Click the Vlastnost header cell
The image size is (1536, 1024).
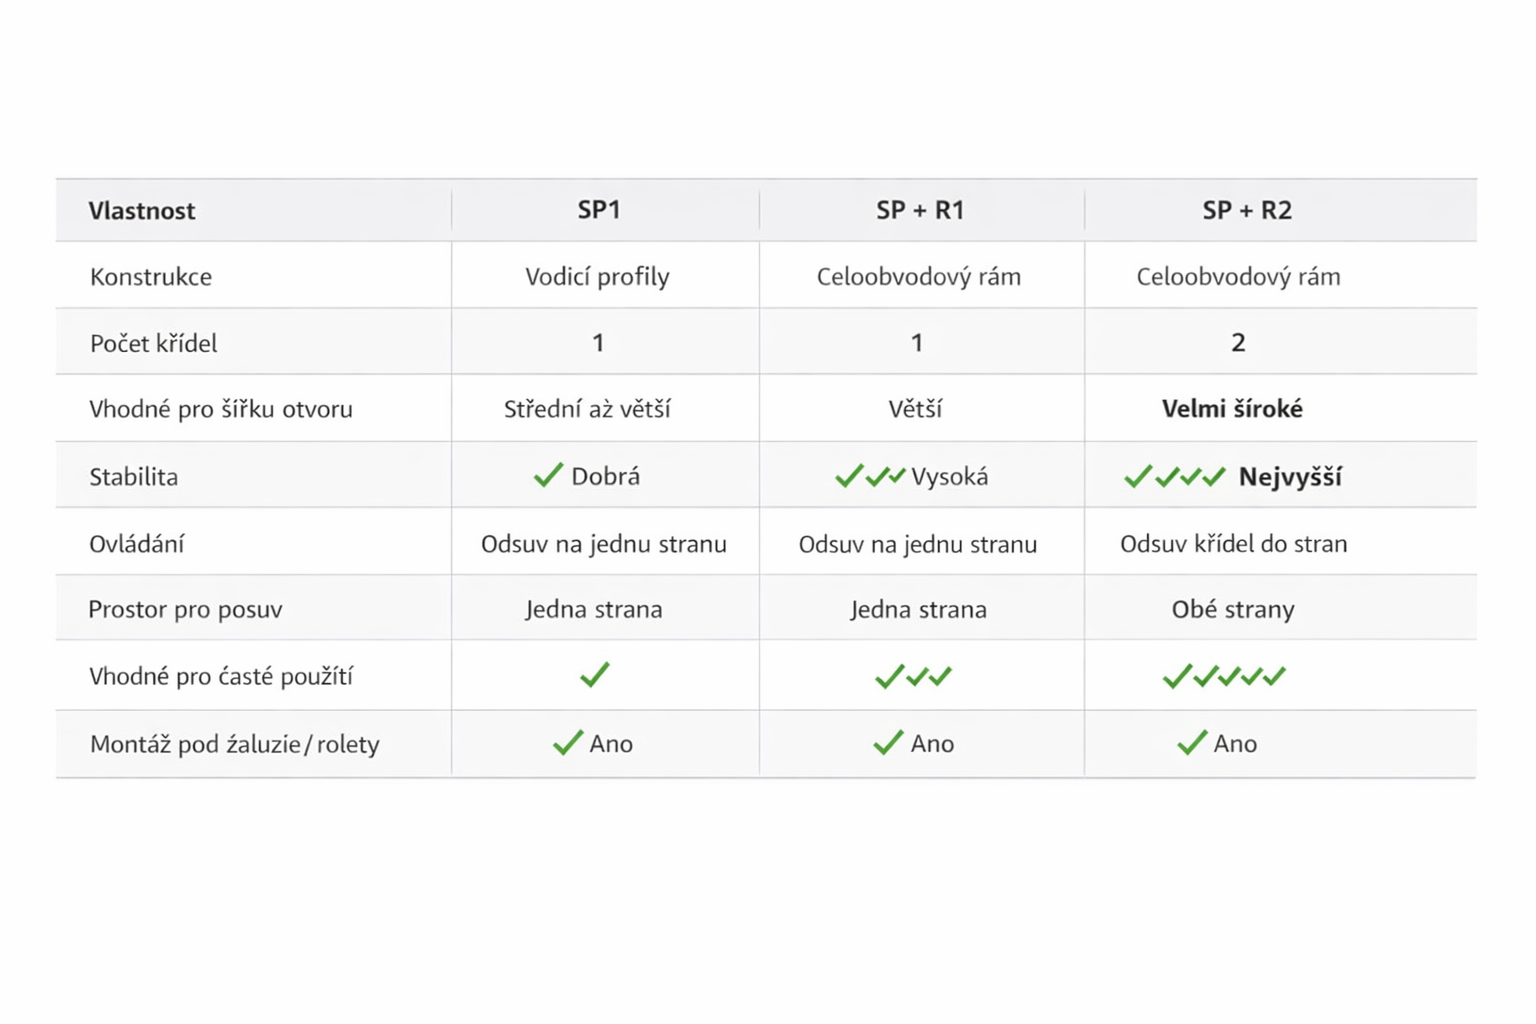coord(142,211)
